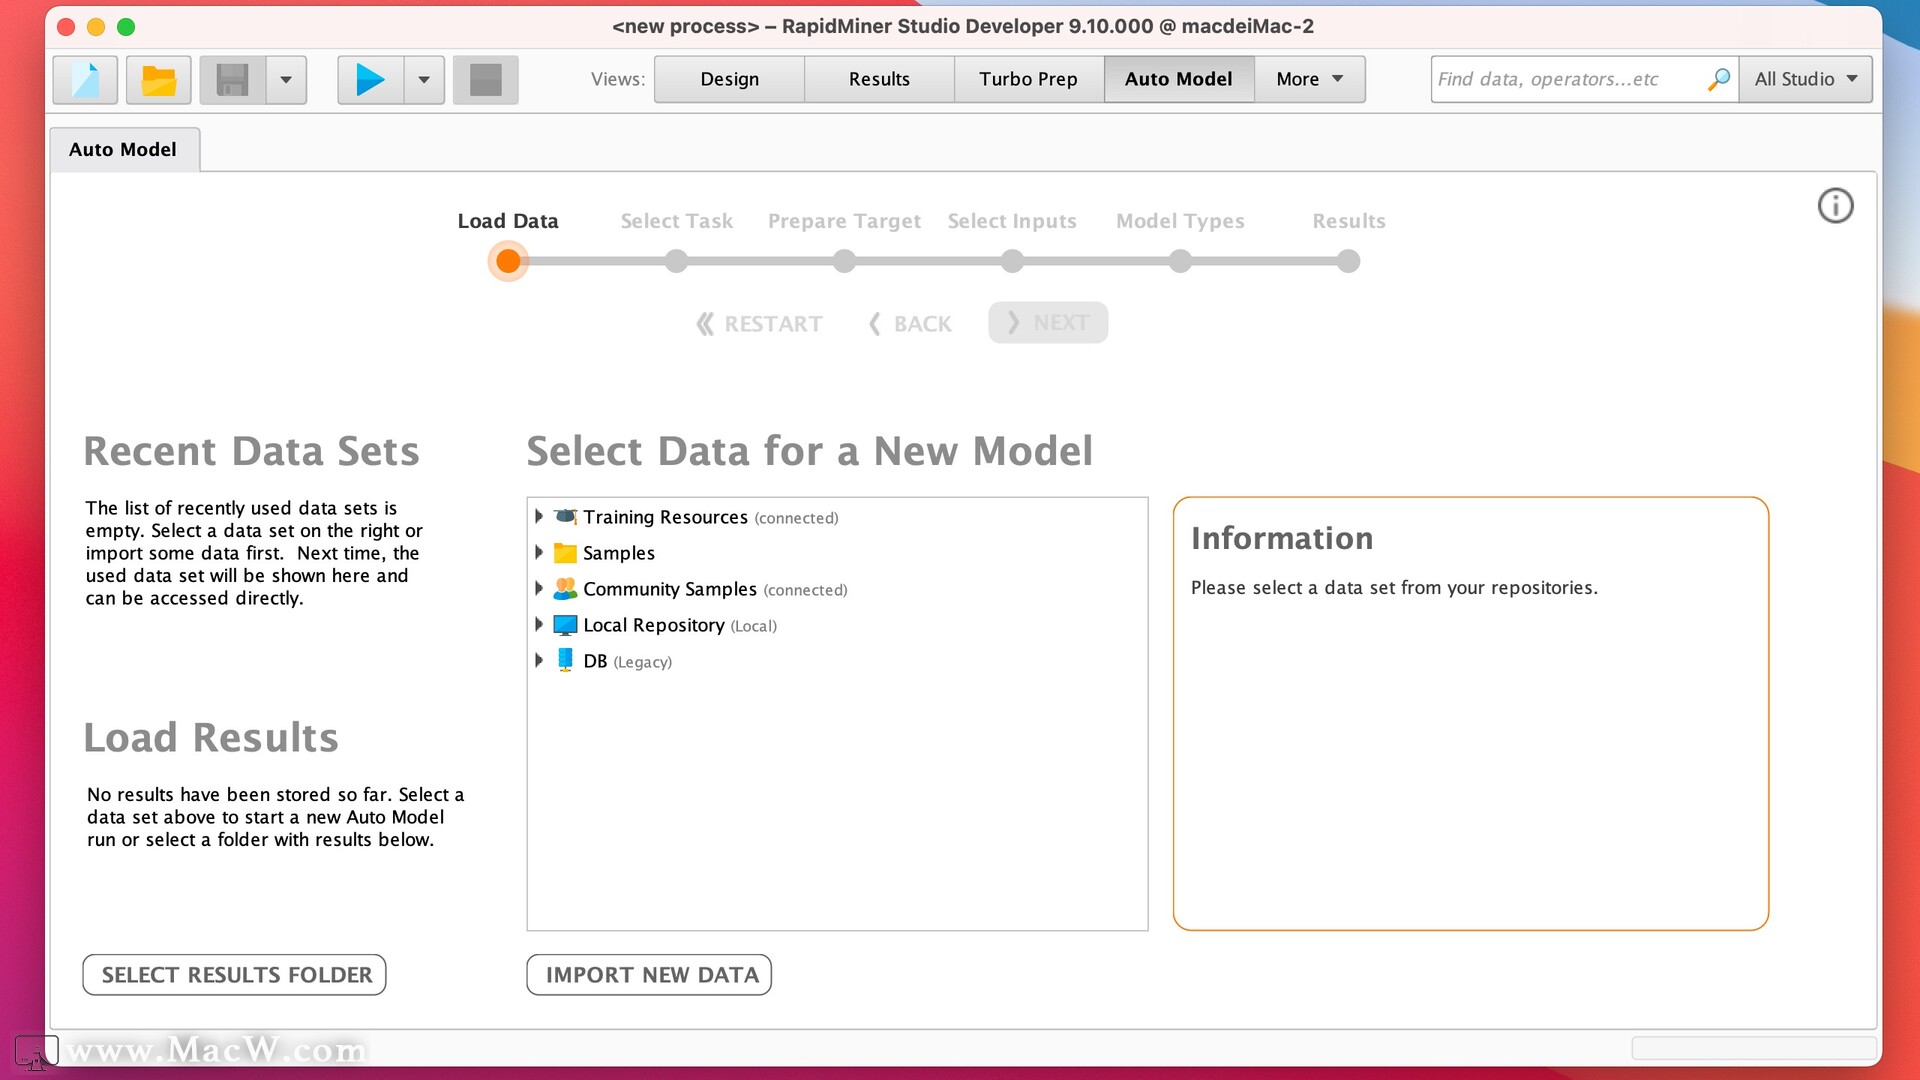Expand the Samples folder node
The width and height of the screenshot is (1920, 1080).
pos(539,552)
